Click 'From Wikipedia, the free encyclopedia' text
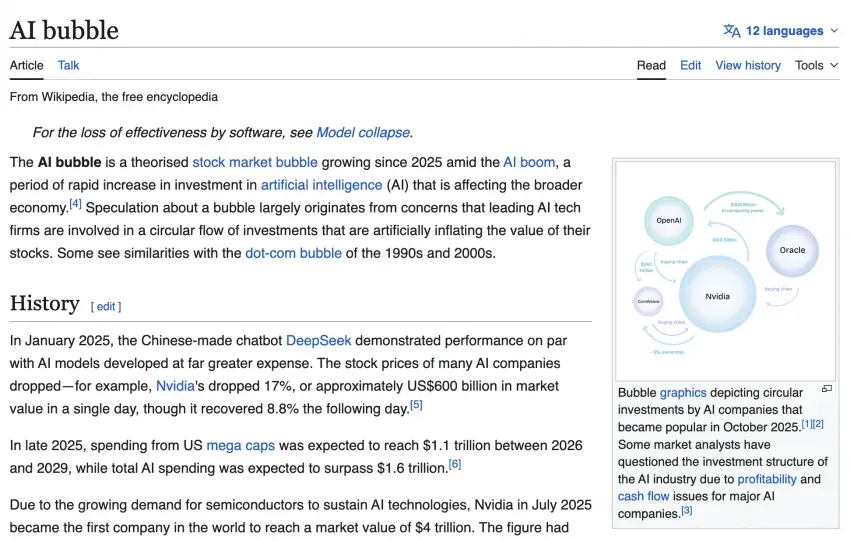The height and width of the screenshot is (541, 850). pos(114,97)
